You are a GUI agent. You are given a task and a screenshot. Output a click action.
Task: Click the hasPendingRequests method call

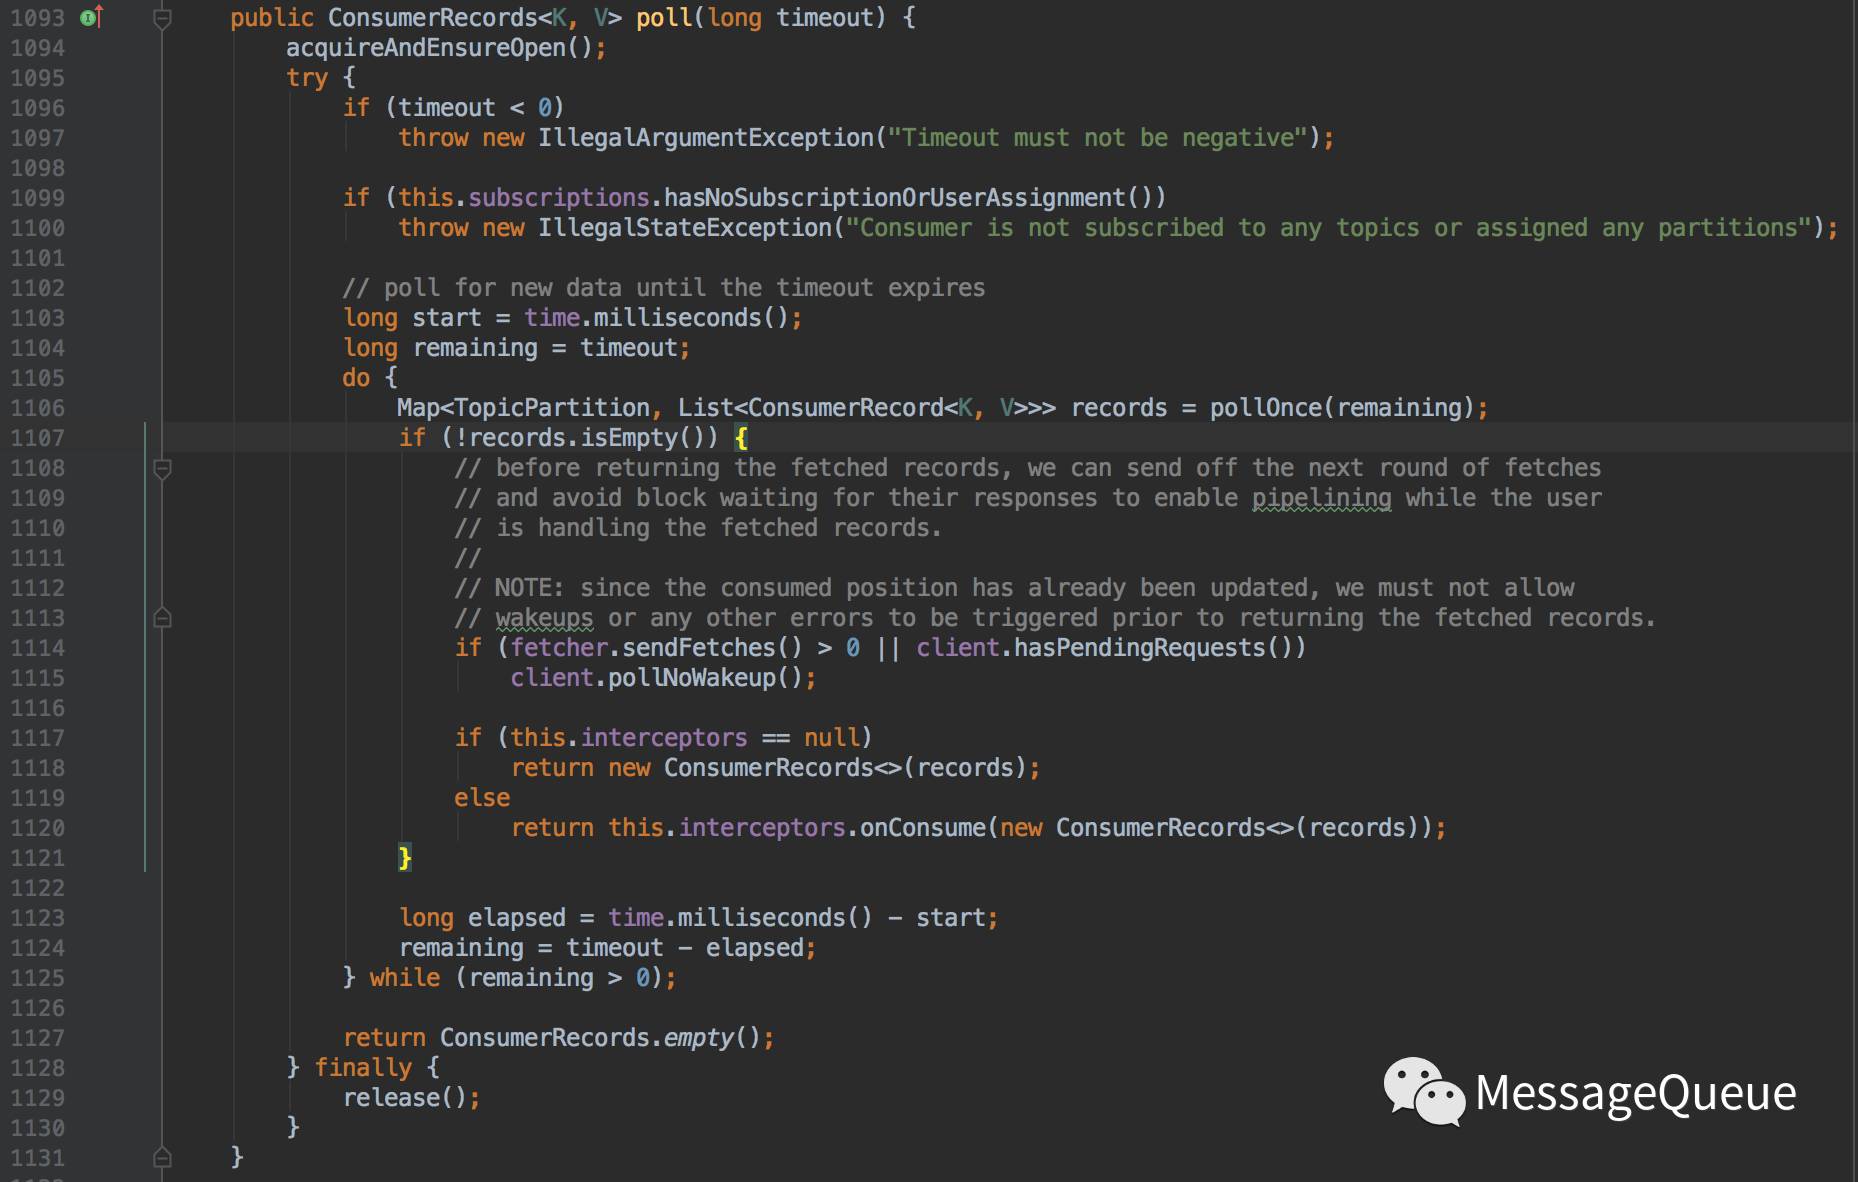(1140, 648)
